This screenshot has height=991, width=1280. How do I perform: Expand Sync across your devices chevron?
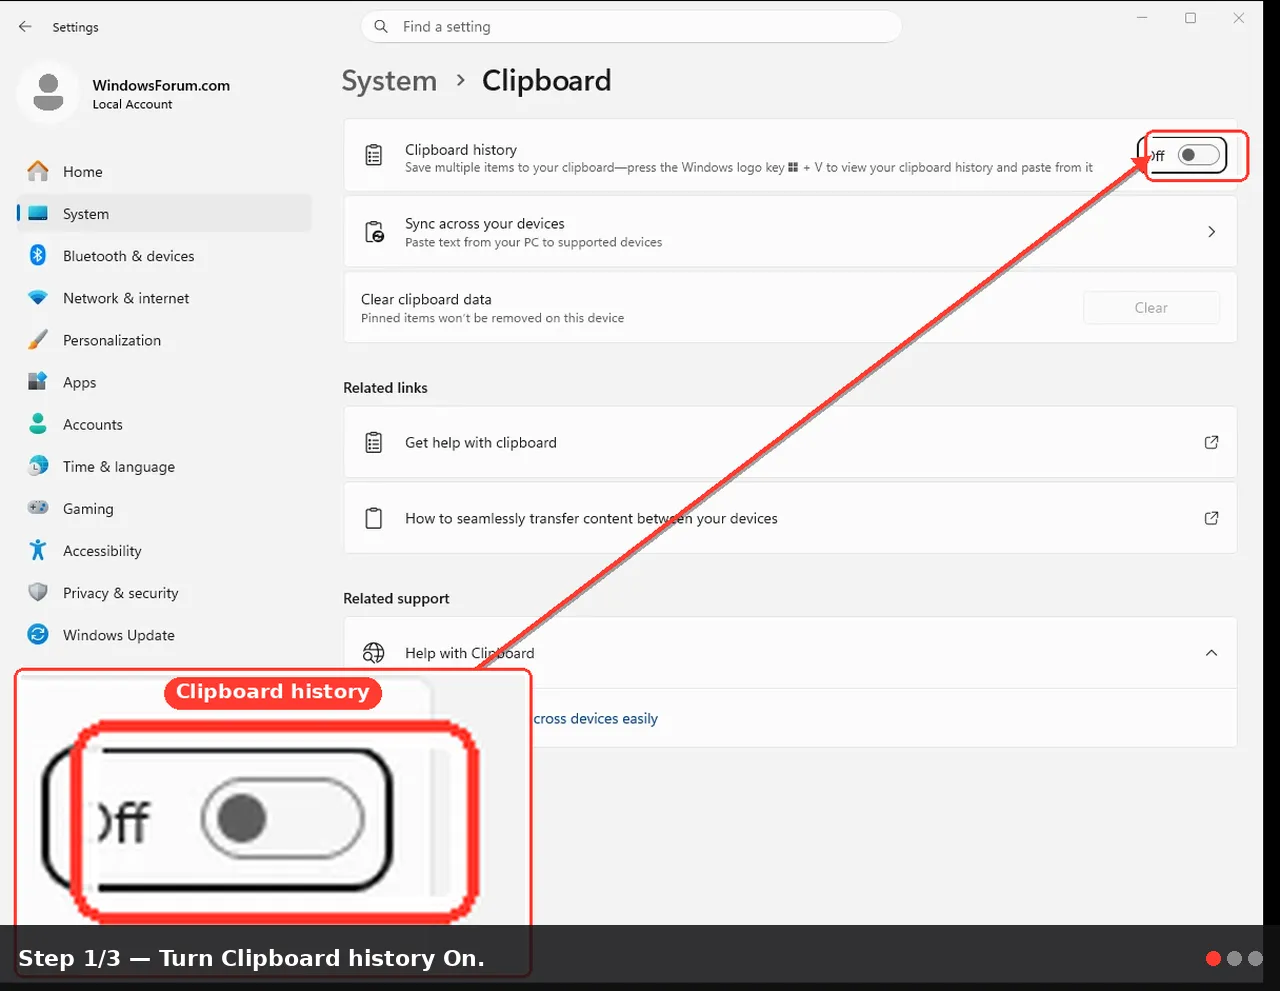tap(1211, 232)
